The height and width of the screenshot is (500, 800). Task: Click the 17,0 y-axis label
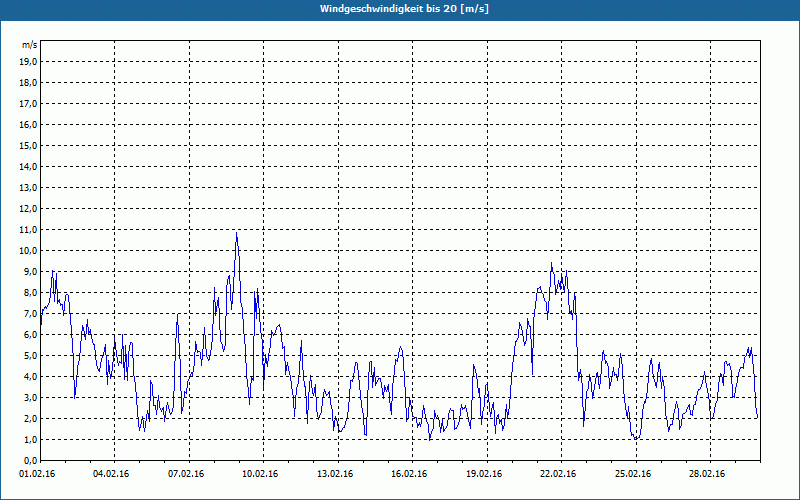click(x=29, y=104)
